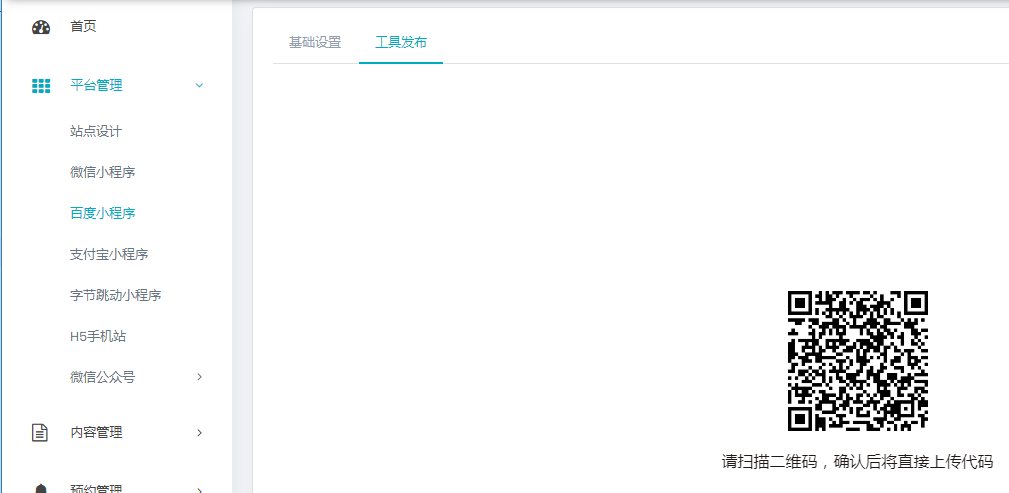Expand the 微信公众号 chevron arrow

tap(199, 377)
